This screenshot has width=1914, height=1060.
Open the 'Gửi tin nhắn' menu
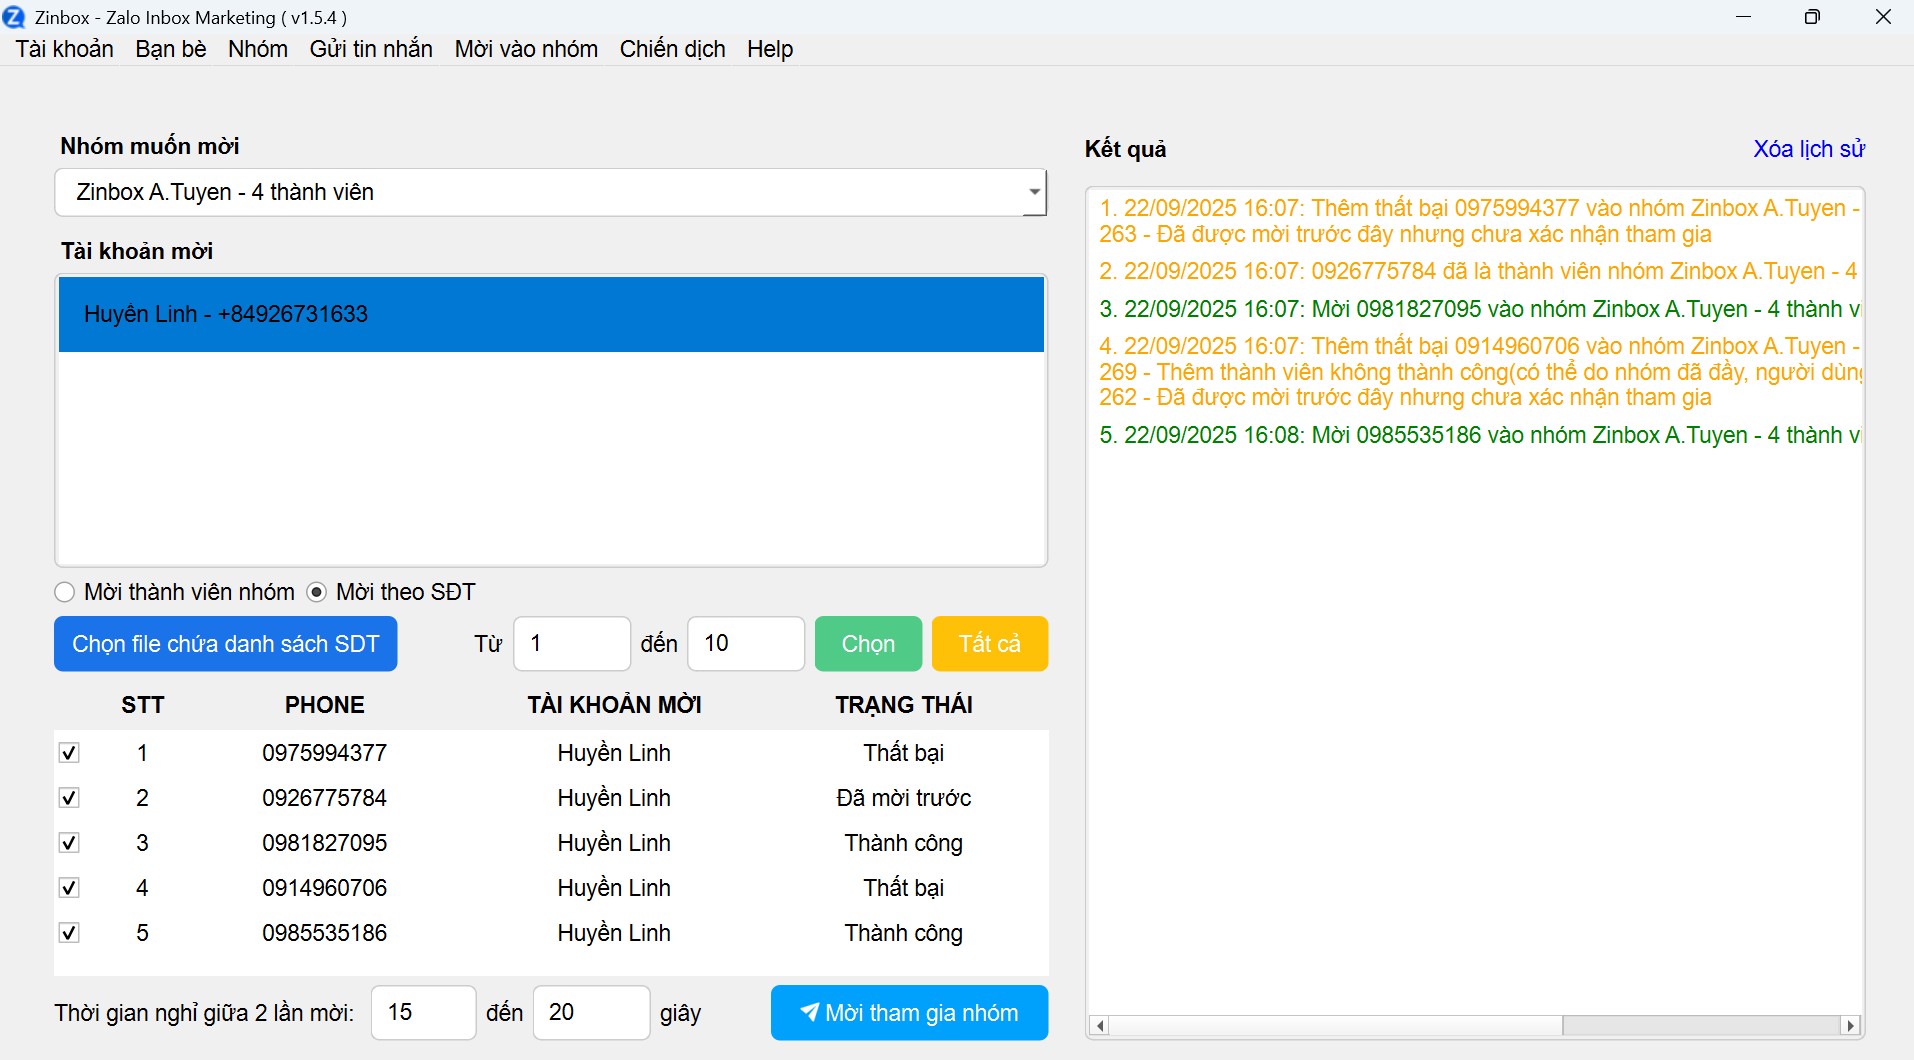pyautogui.click(x=371, y=49)
